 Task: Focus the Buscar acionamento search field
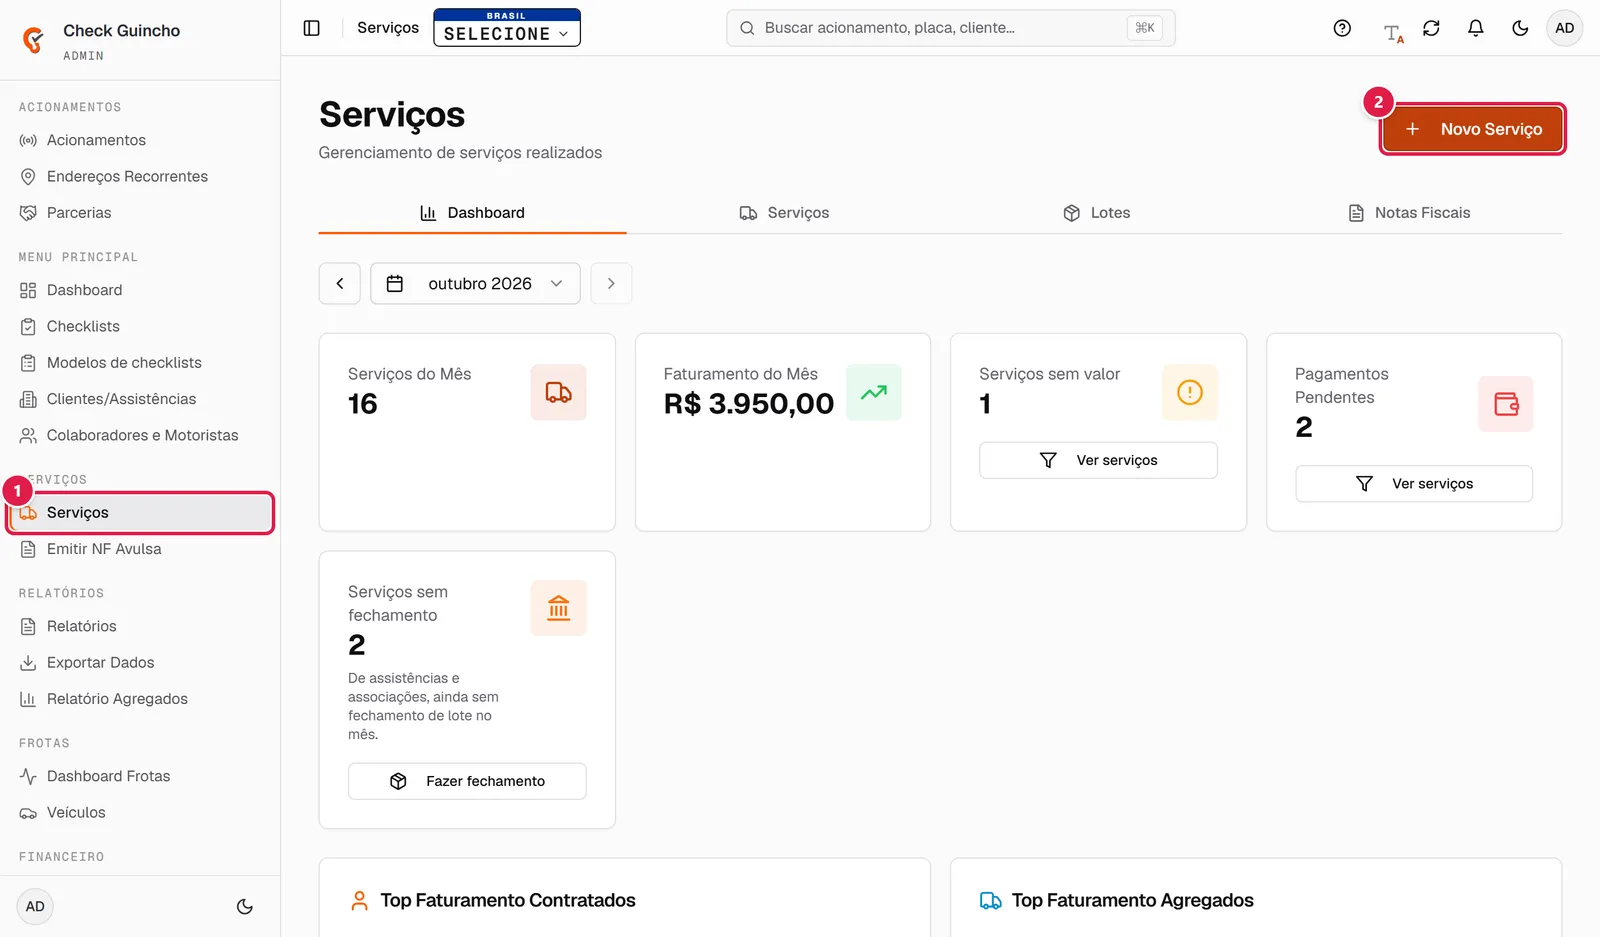(950, 28)
